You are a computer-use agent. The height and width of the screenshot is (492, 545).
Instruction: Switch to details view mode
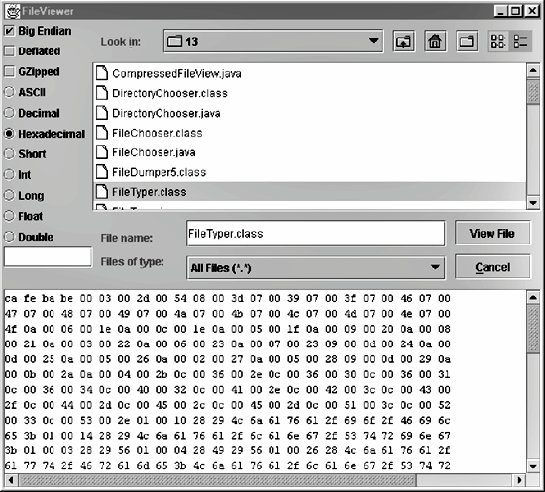point(520,41)
